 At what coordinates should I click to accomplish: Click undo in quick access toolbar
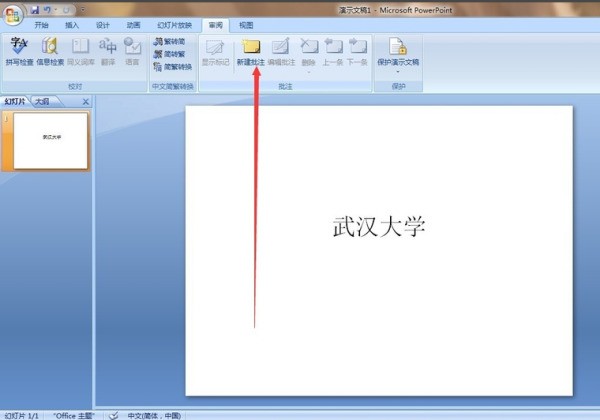click(x=47, y=9)
